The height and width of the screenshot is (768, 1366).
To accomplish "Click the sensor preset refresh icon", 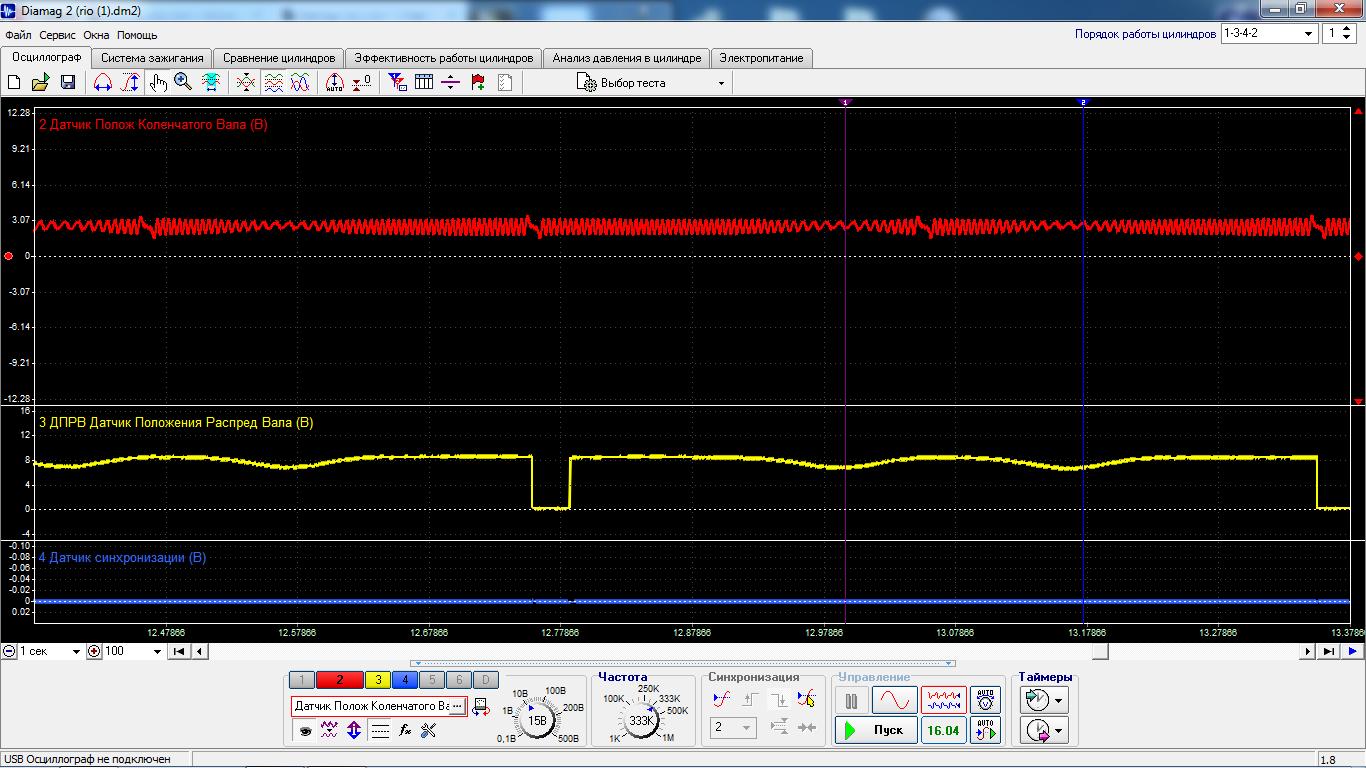I will pyautogui.click(x=481, y=706).
